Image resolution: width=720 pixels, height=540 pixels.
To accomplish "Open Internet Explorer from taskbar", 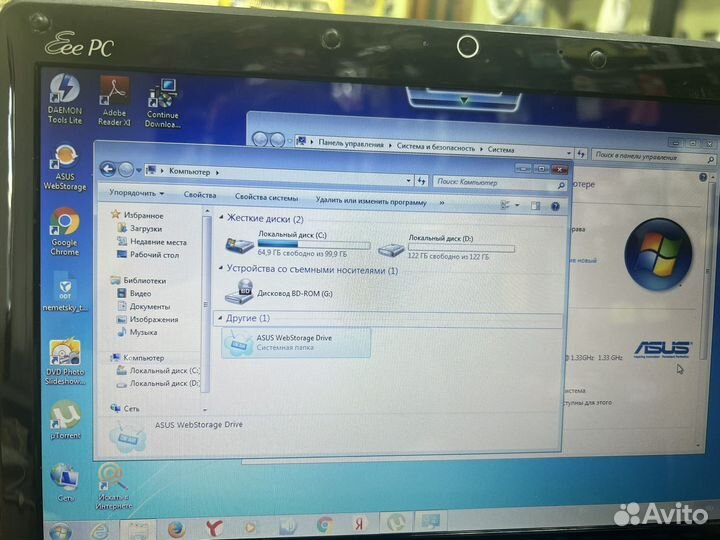I will (99, 531).
